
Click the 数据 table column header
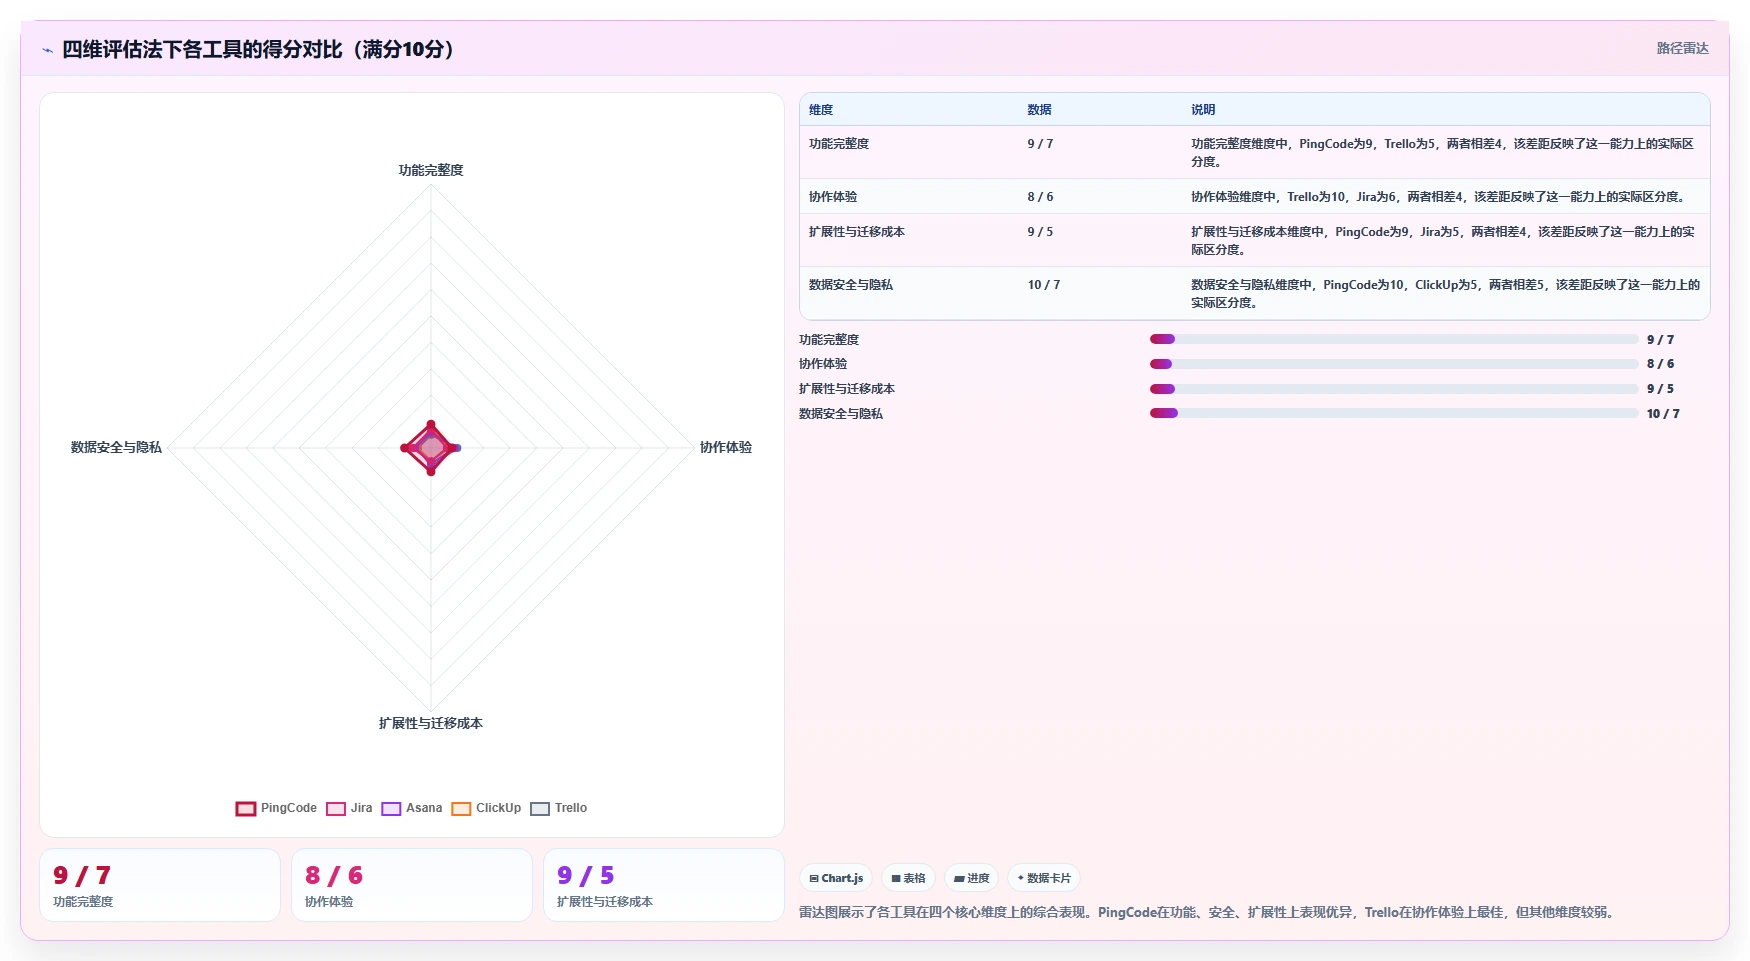point(1039,110)
